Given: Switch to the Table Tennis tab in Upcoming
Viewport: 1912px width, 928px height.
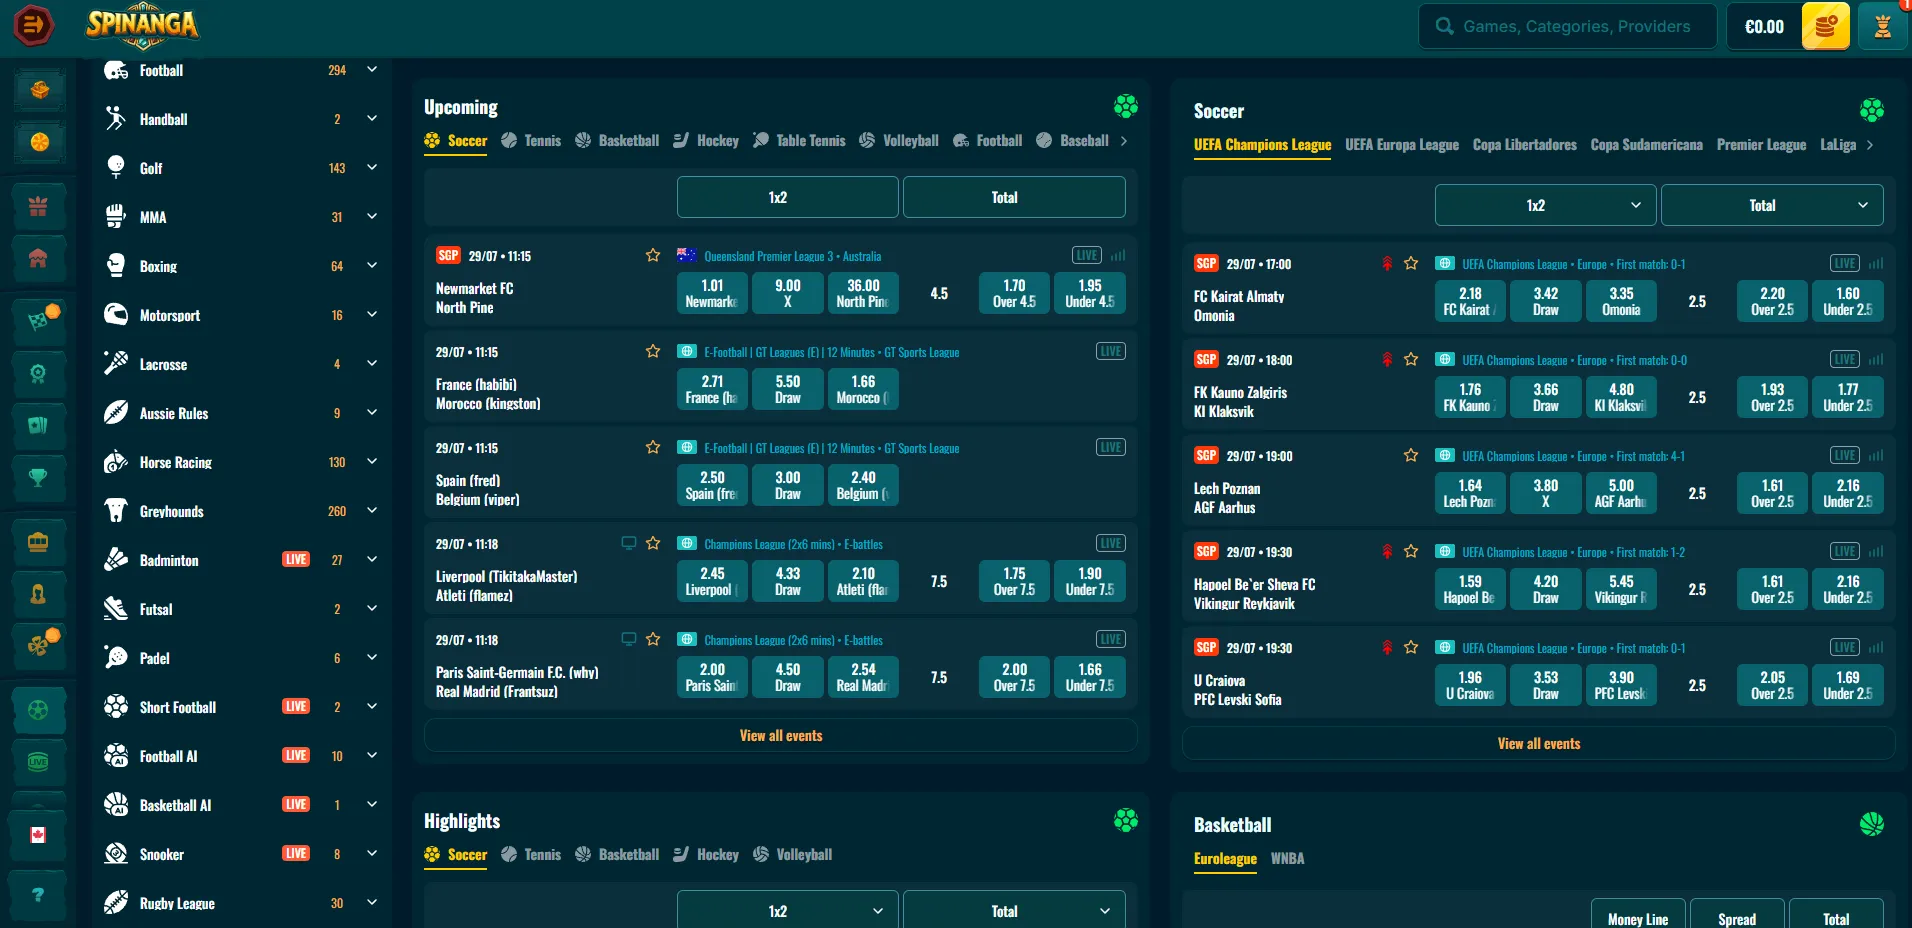Looking at the screenshot, I should (799, 141).
